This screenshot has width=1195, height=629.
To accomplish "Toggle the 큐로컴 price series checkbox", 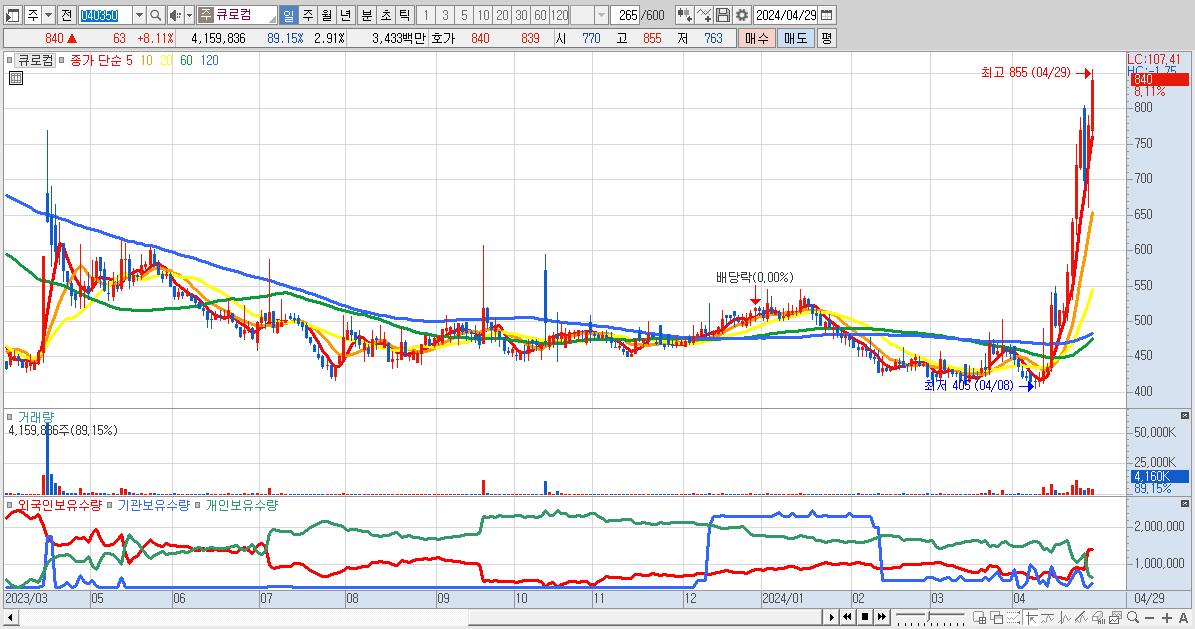I will (x=9, y=60).
